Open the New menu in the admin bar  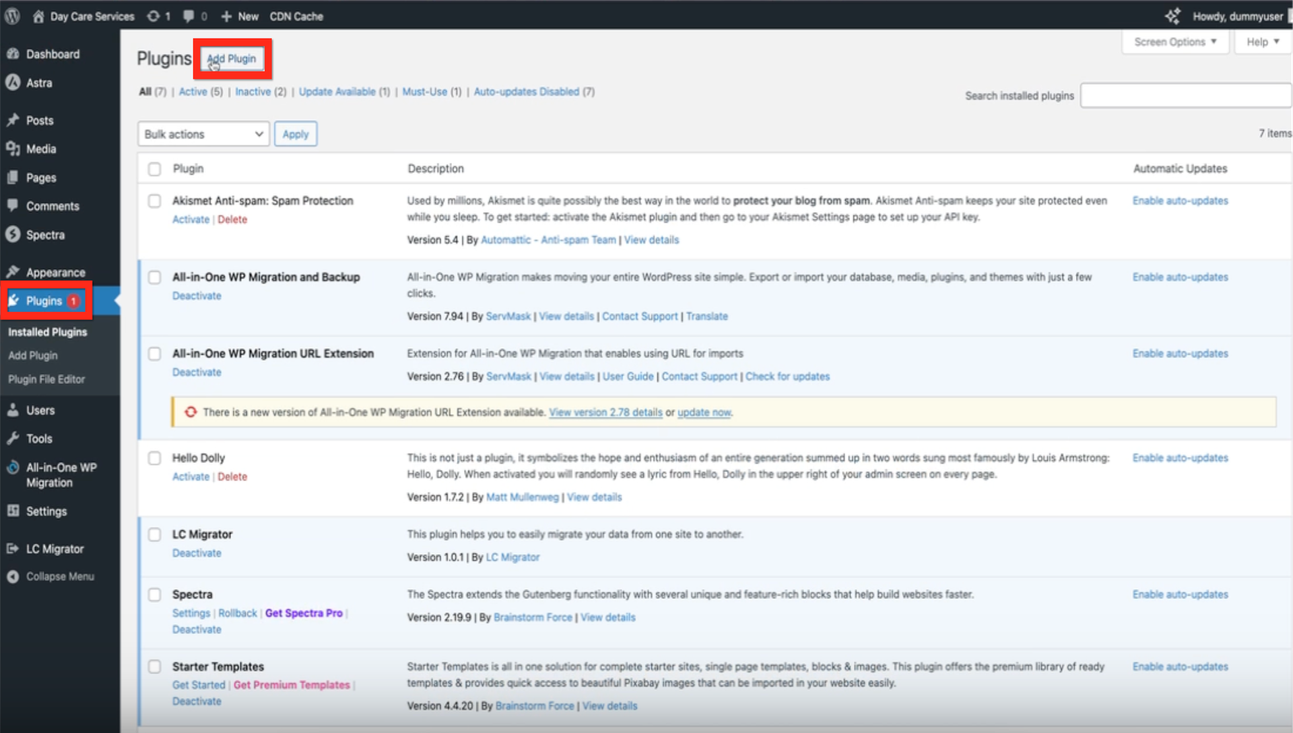[x=239, y=15]
